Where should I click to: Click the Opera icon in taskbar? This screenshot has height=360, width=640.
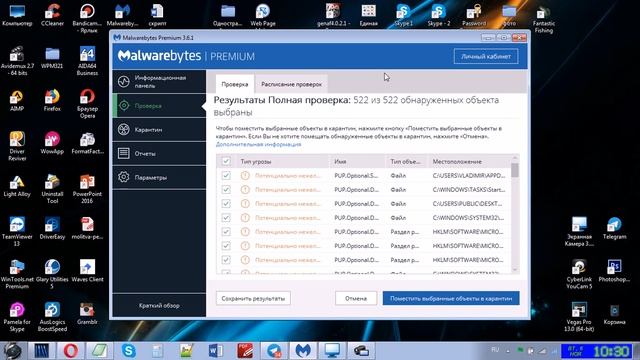(x=70, y=351)
